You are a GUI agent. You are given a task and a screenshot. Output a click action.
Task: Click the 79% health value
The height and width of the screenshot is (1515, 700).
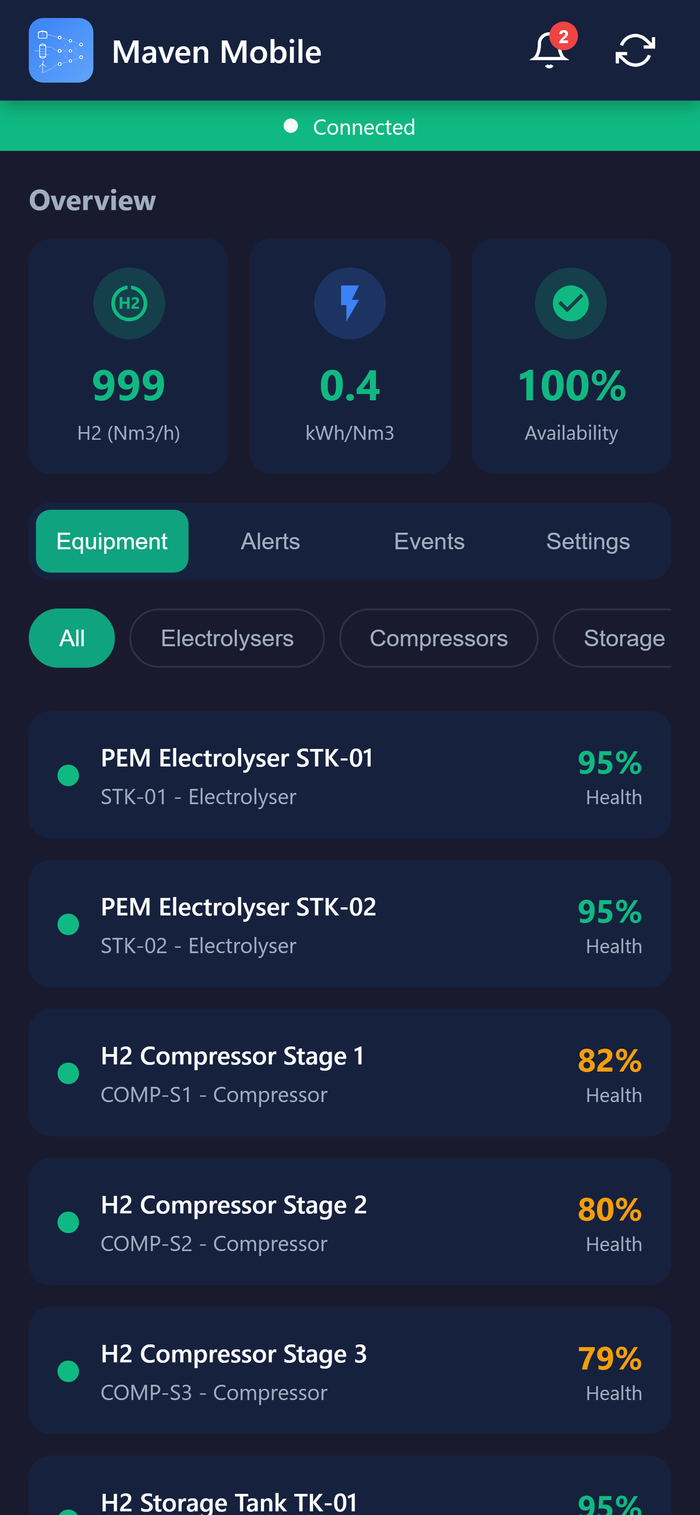(609, 1359)
